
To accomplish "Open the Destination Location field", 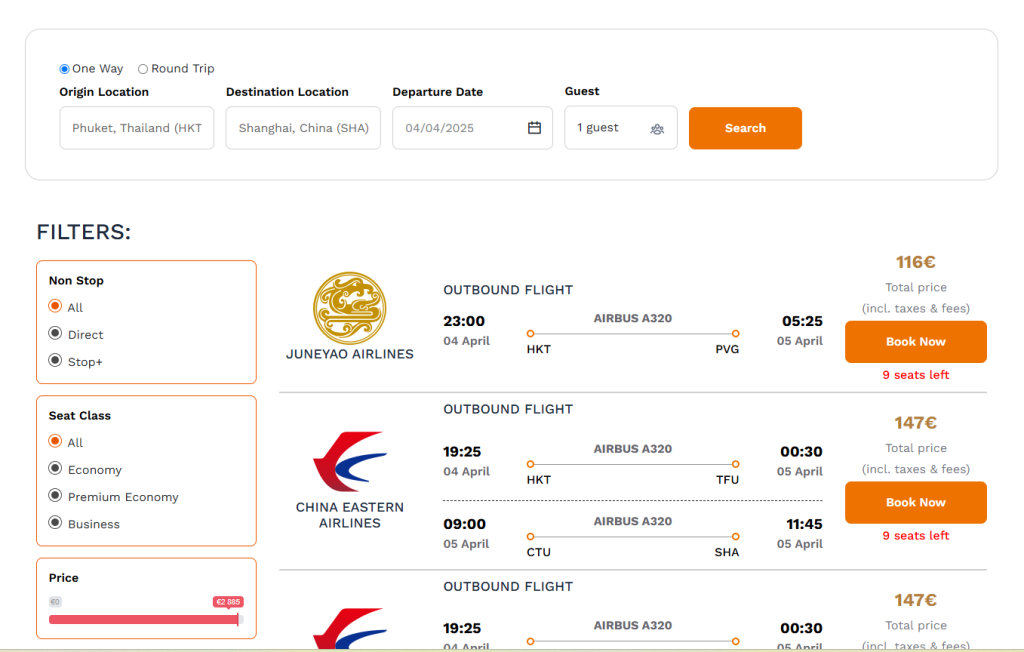I will click(x=303, y=128).
